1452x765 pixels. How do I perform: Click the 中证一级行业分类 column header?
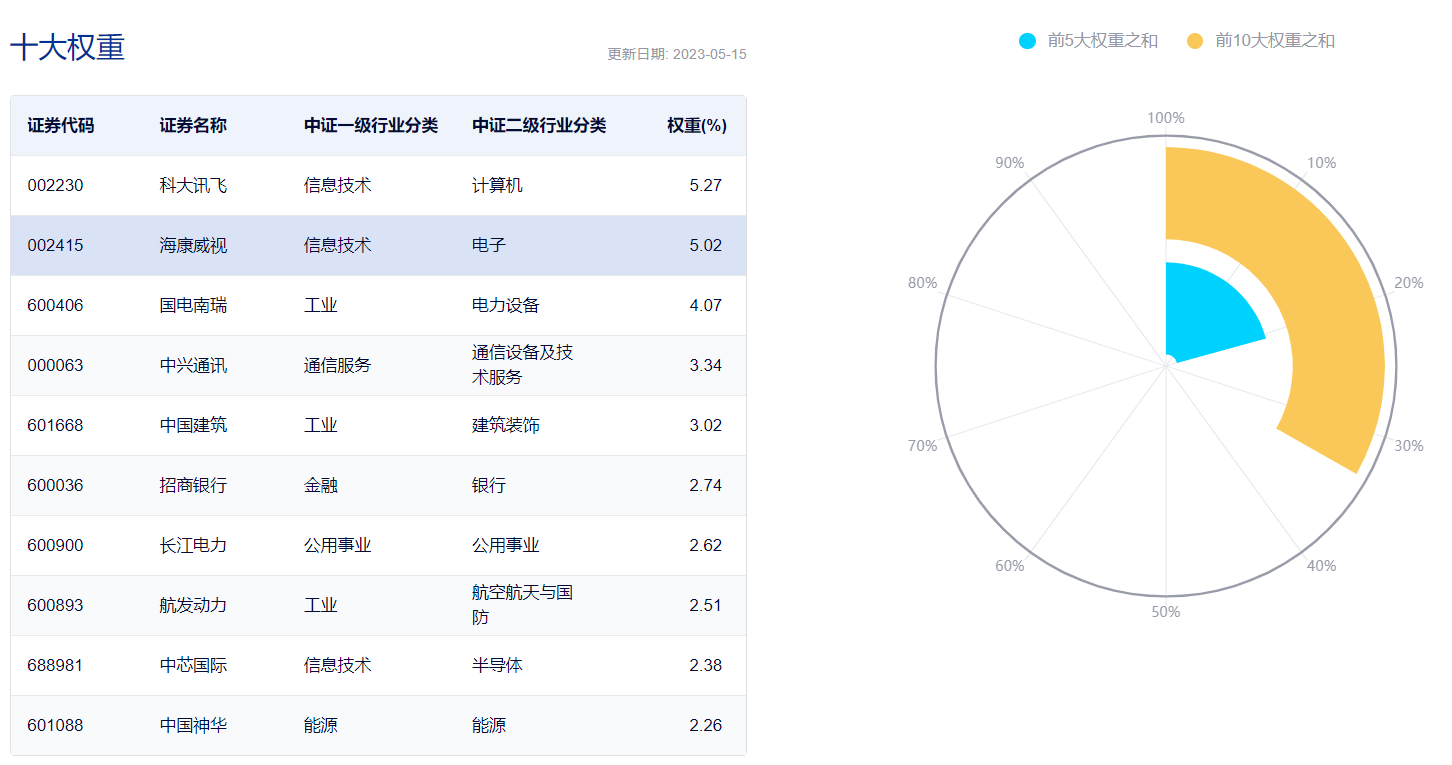(x=371, y=126)
